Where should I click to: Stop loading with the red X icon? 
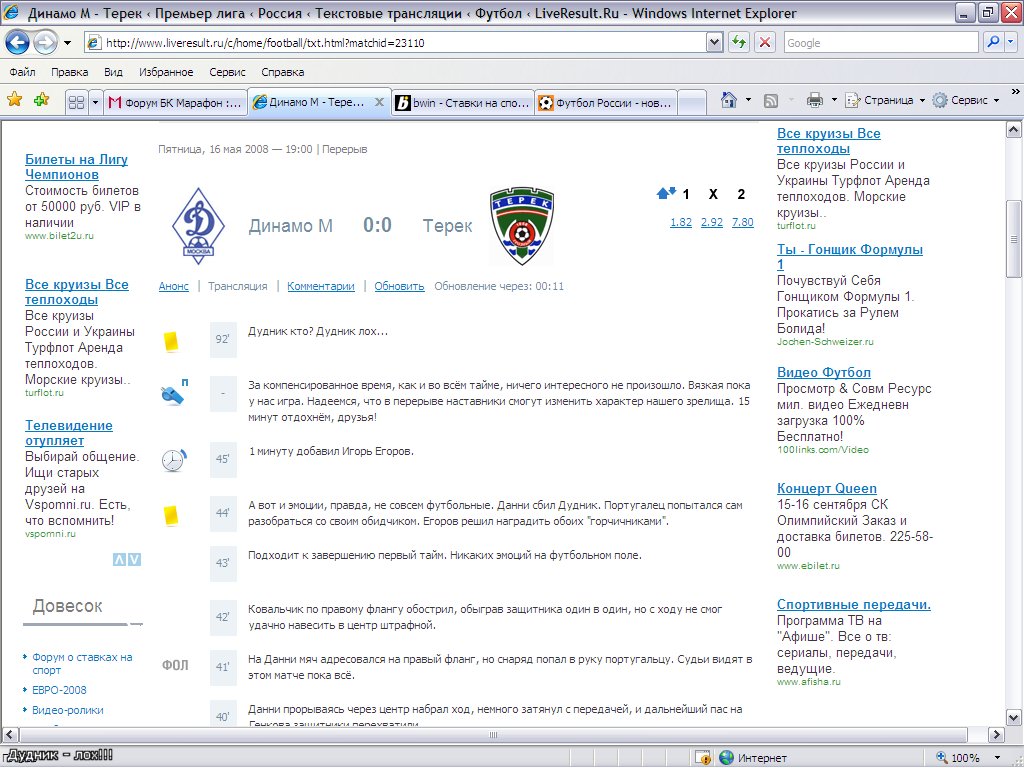[765, 43]
